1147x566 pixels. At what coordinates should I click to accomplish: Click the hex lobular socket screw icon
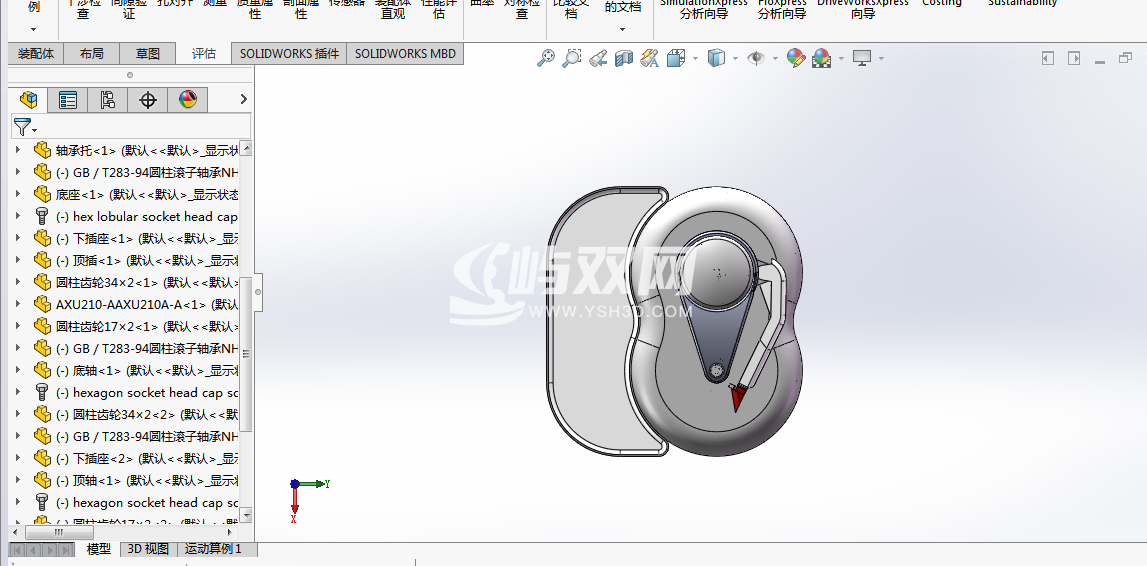click(x=42, y=216)
